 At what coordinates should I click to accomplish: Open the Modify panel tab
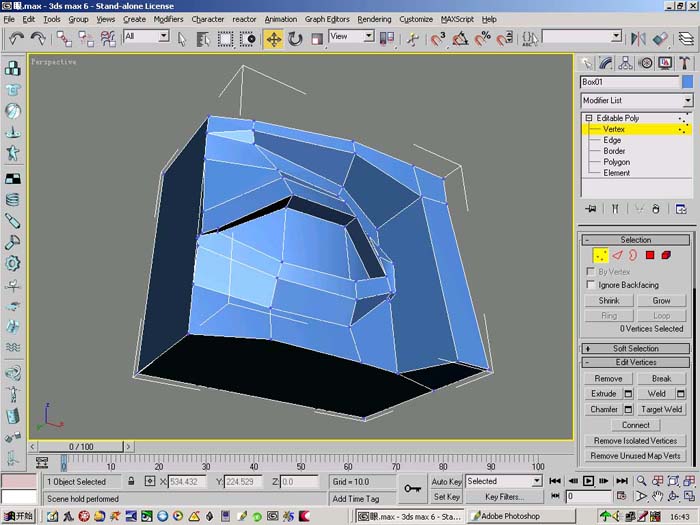pyautogui.click(x=606, y=63)
